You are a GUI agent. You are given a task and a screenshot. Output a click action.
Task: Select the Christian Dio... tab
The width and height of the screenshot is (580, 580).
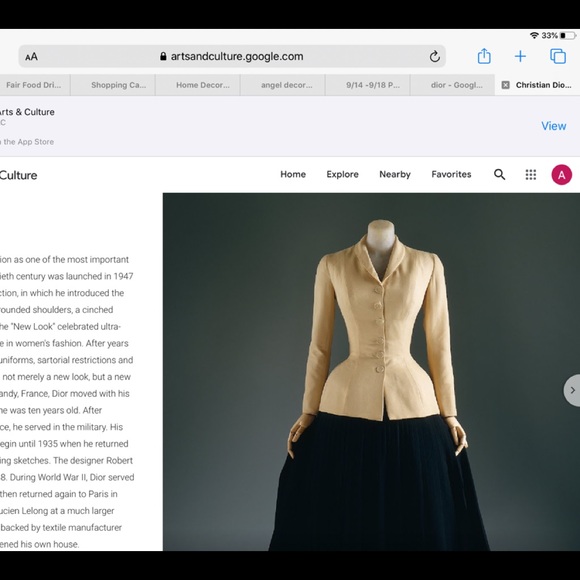[537, 85]
